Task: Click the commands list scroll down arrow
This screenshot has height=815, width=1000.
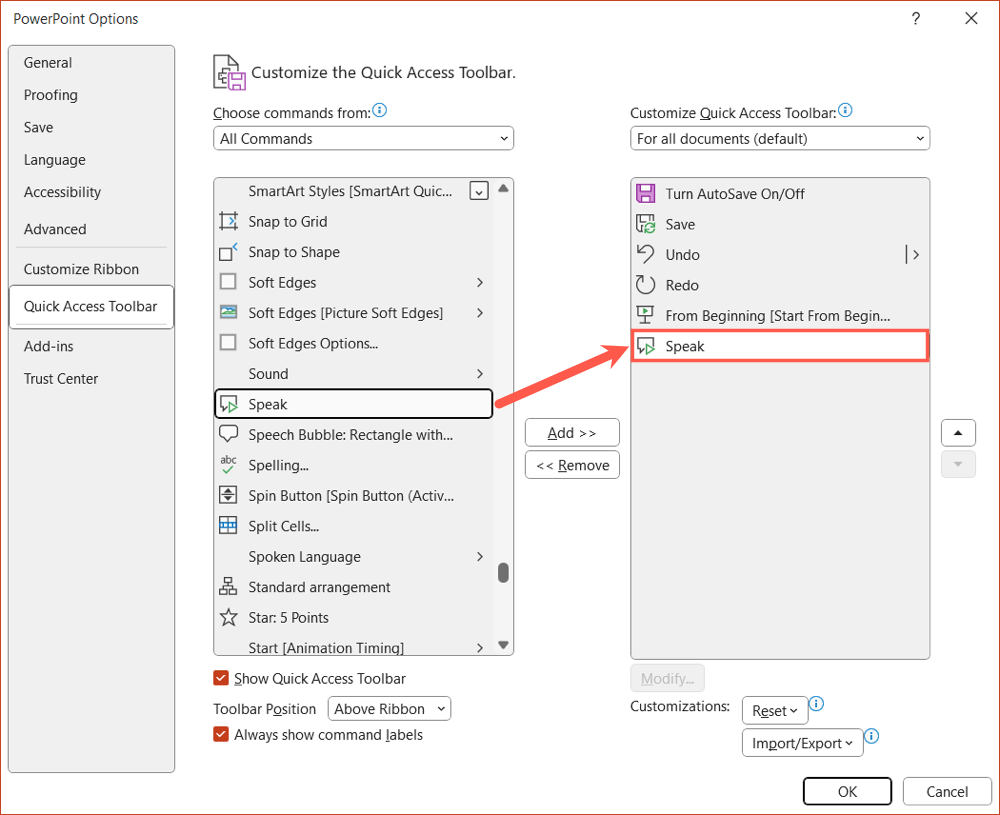Action: click(503, 645)
